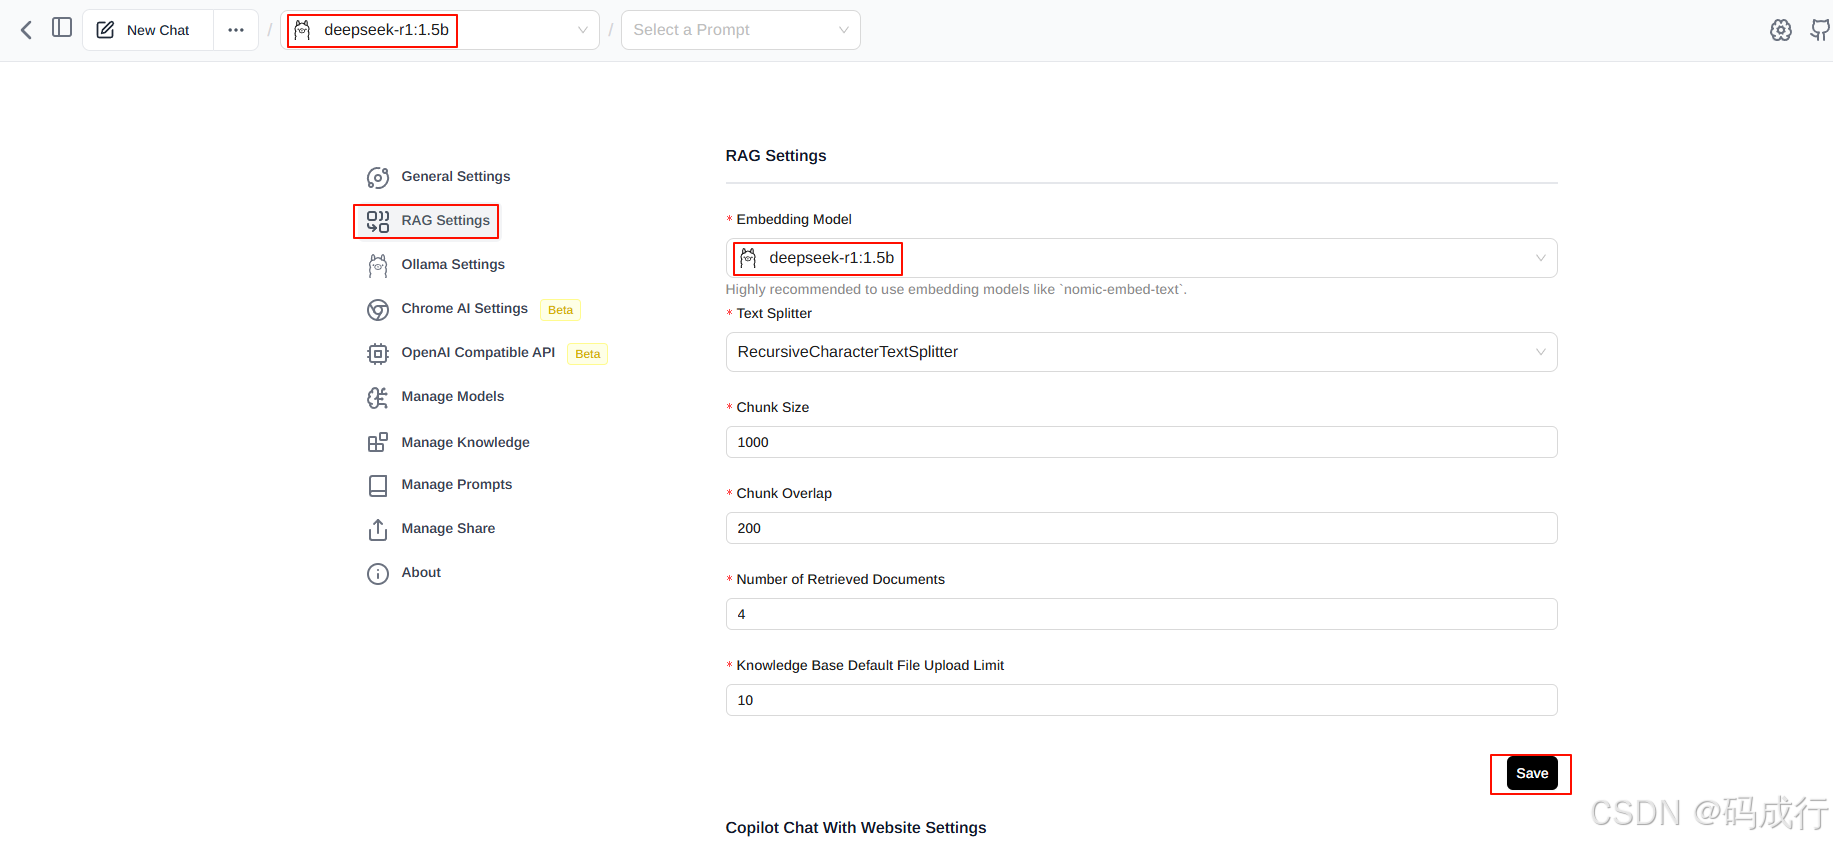Click the RAG Settings icon
Viewport: 1833px width, 845px height.
[x=378, y=222]
